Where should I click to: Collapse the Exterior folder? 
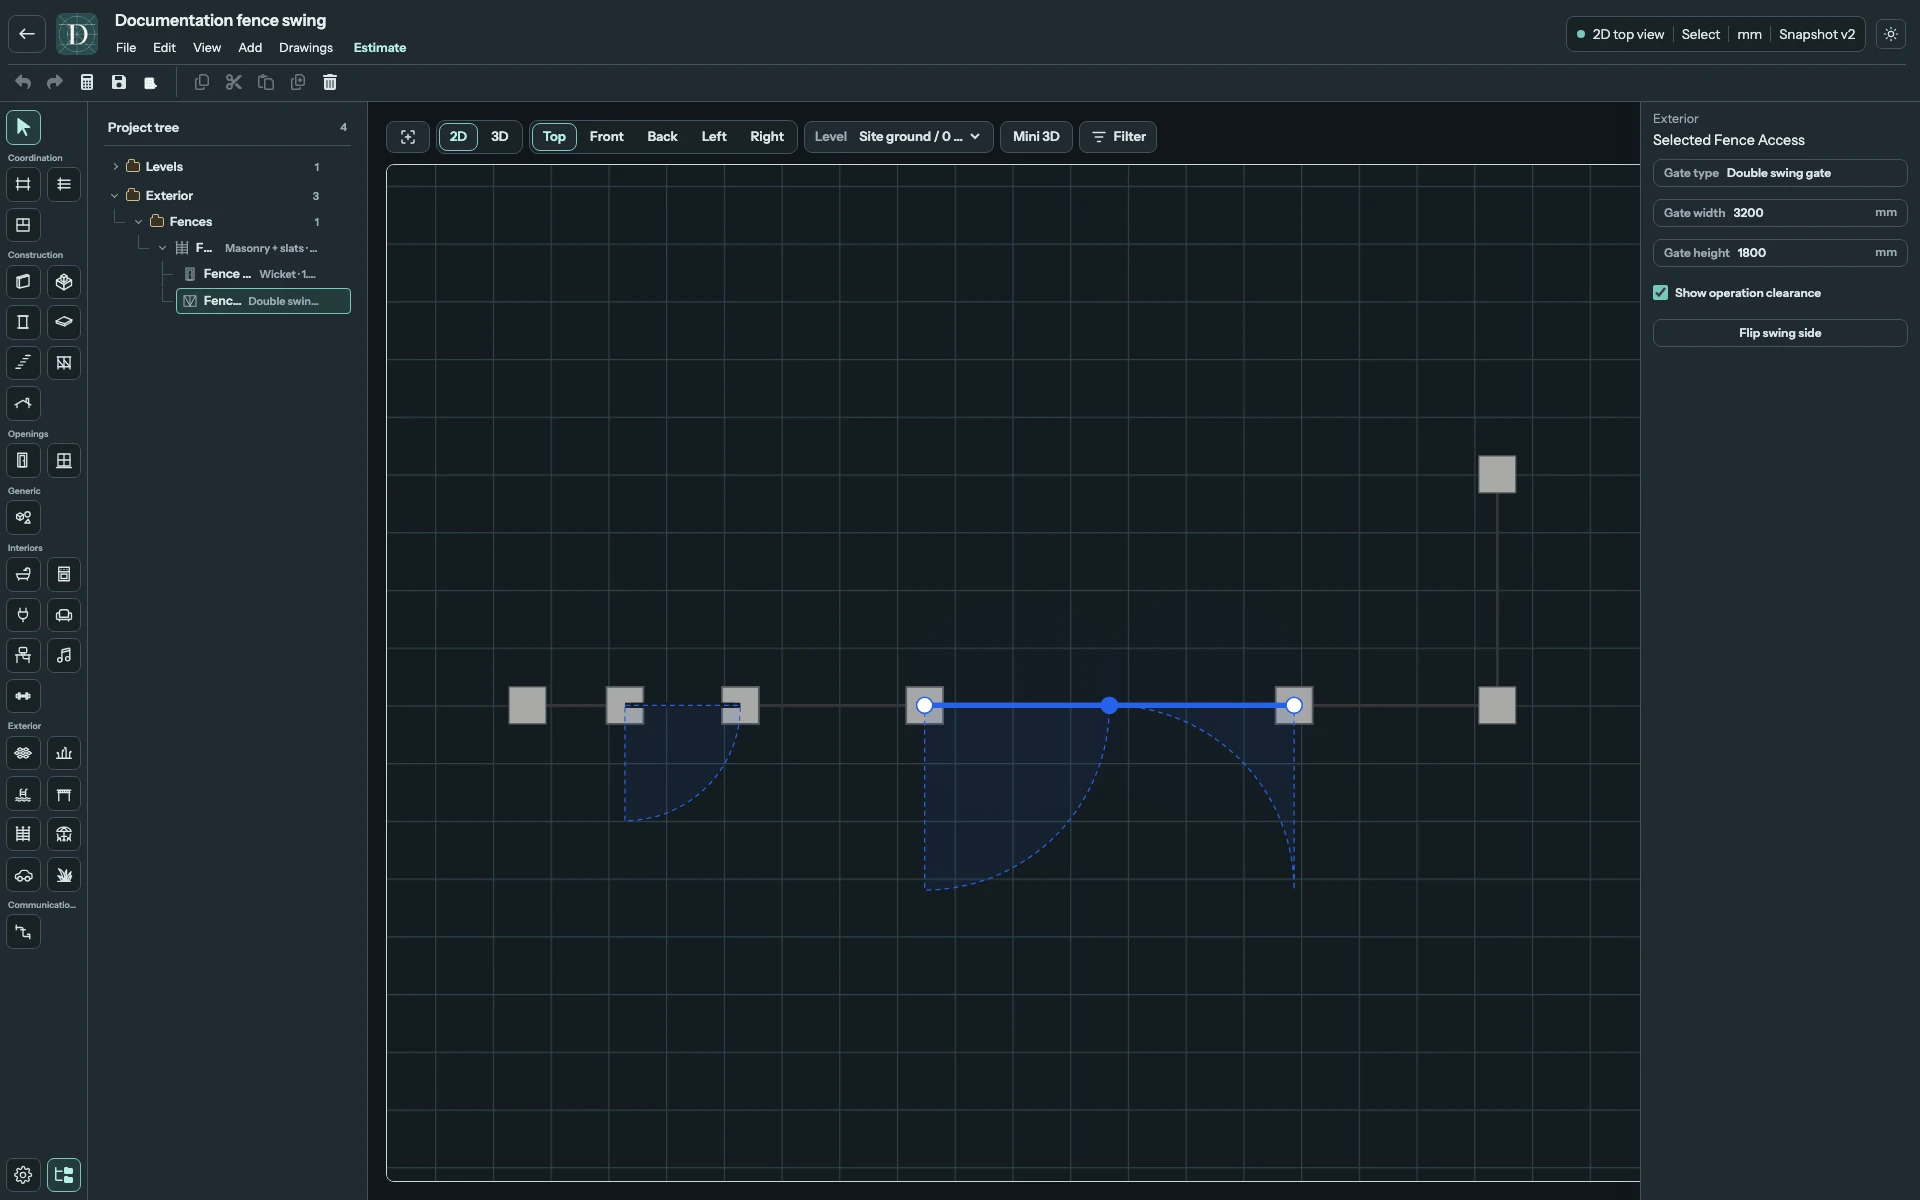[115, 196]
